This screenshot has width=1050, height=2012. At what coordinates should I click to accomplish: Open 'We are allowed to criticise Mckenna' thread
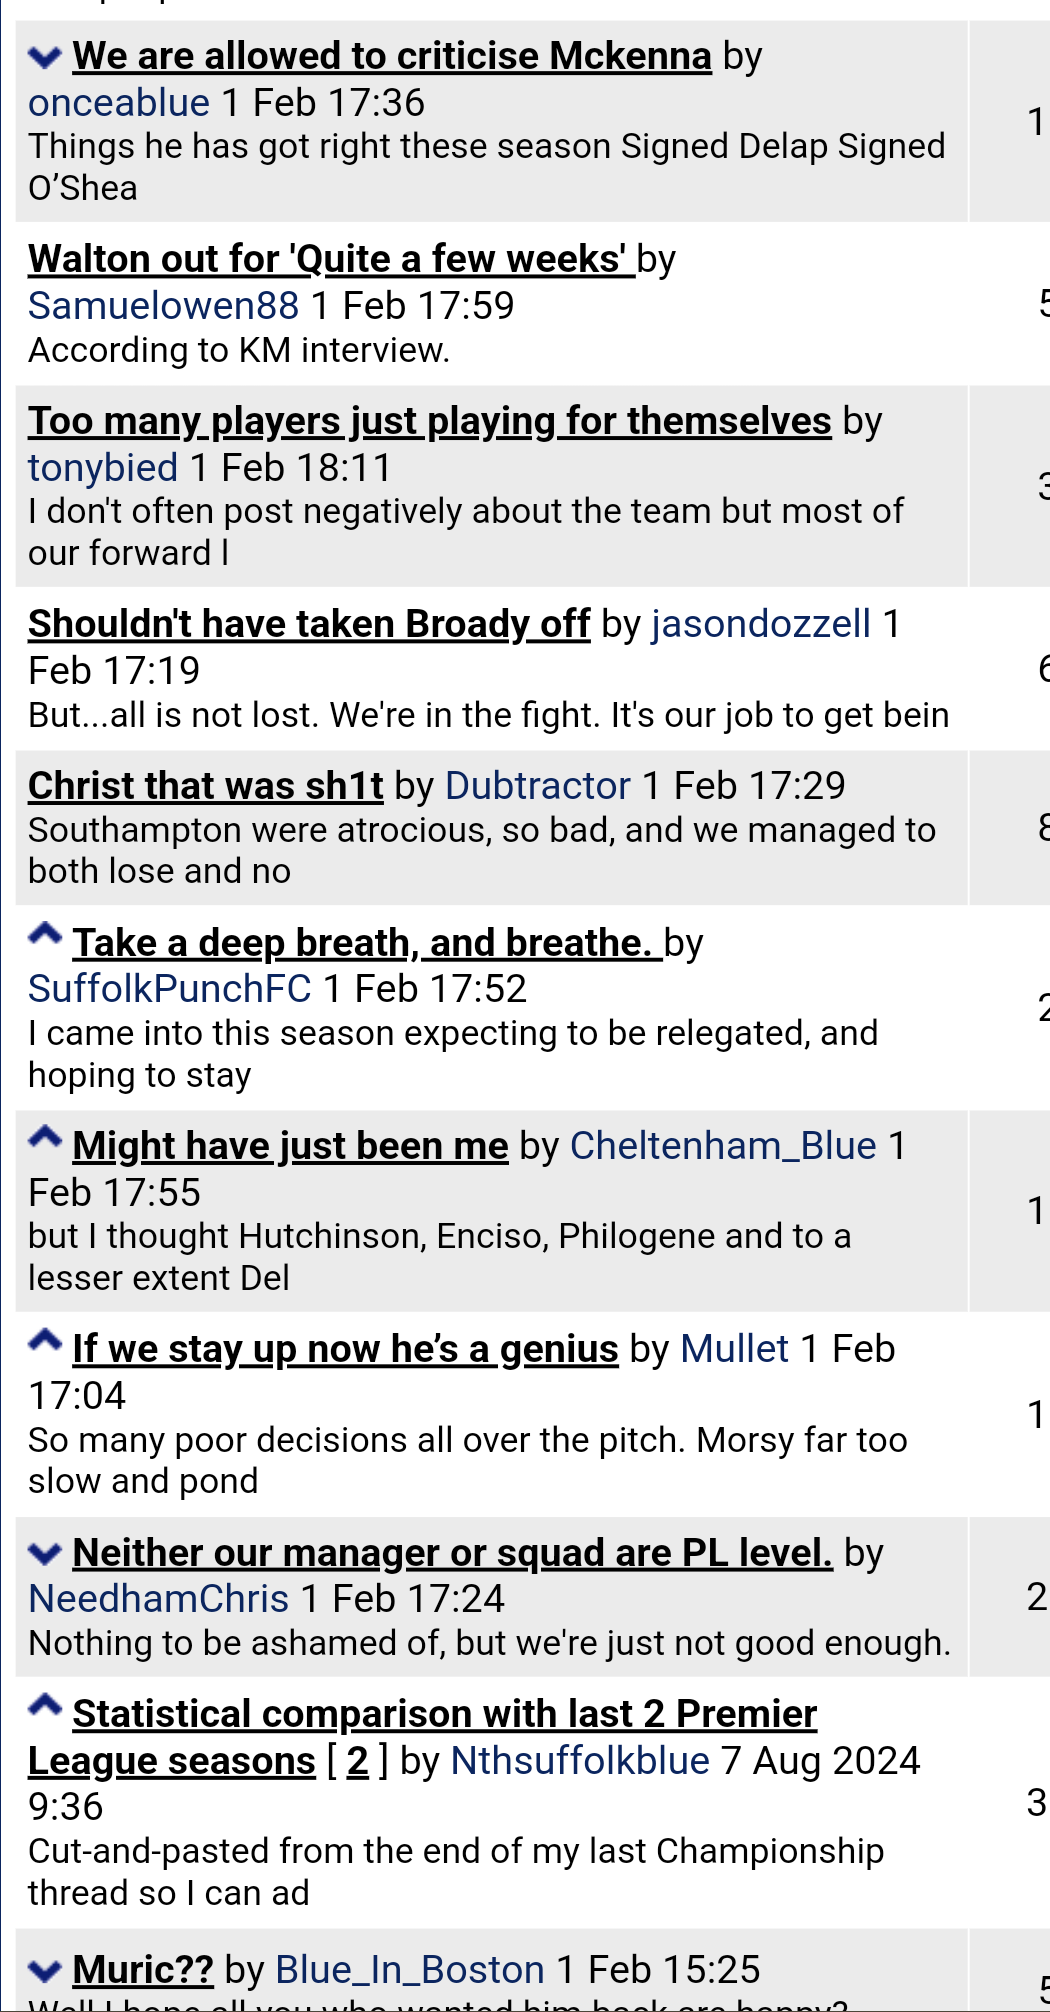click(x=392, y=56)
